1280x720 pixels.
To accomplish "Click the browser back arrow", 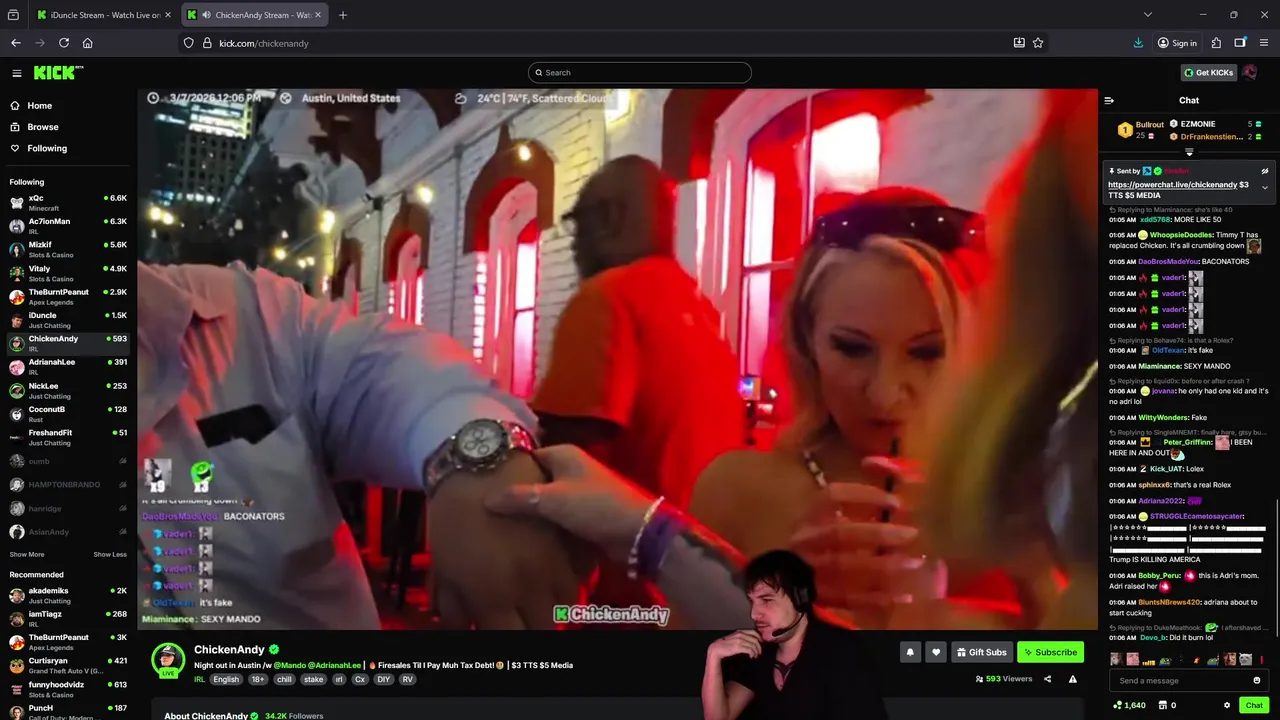I will coord(16,43).
